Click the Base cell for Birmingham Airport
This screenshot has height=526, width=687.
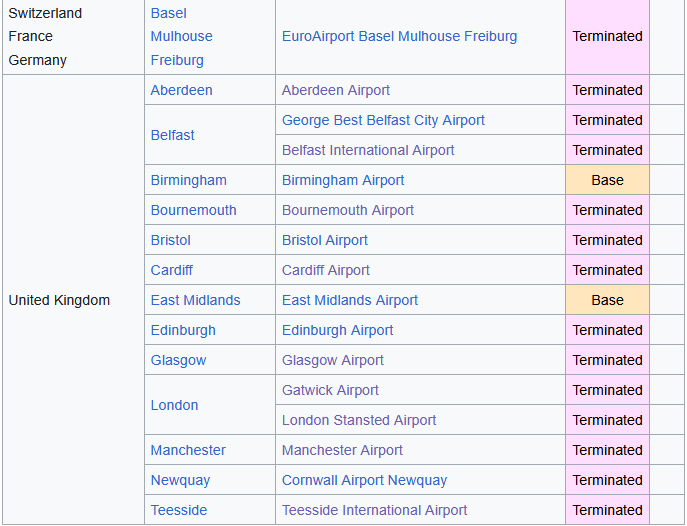point(607,180)
